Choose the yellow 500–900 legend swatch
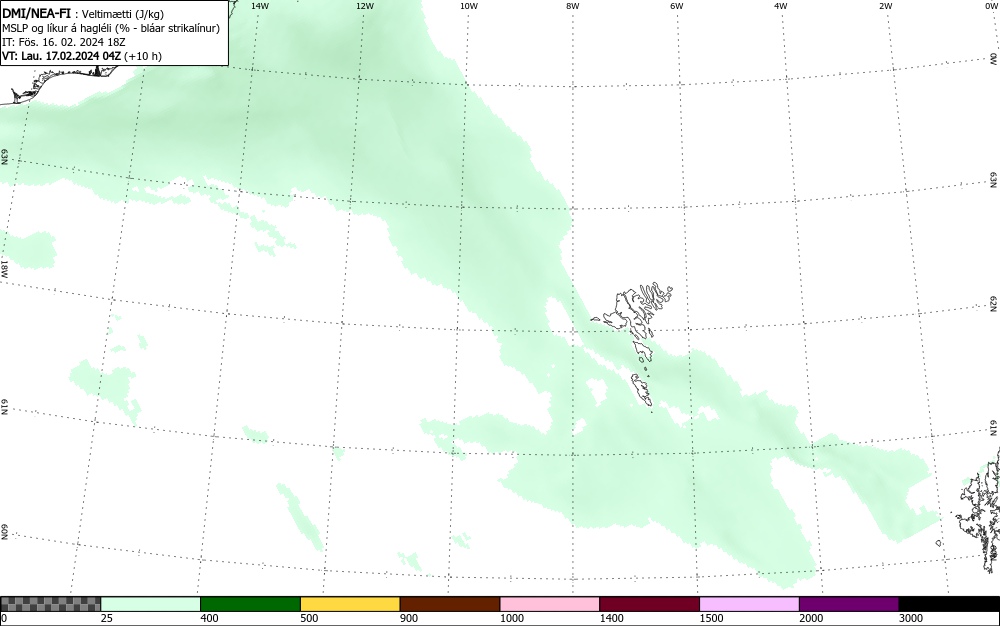The image size is (1000, 626). click(x=350, y=604)
